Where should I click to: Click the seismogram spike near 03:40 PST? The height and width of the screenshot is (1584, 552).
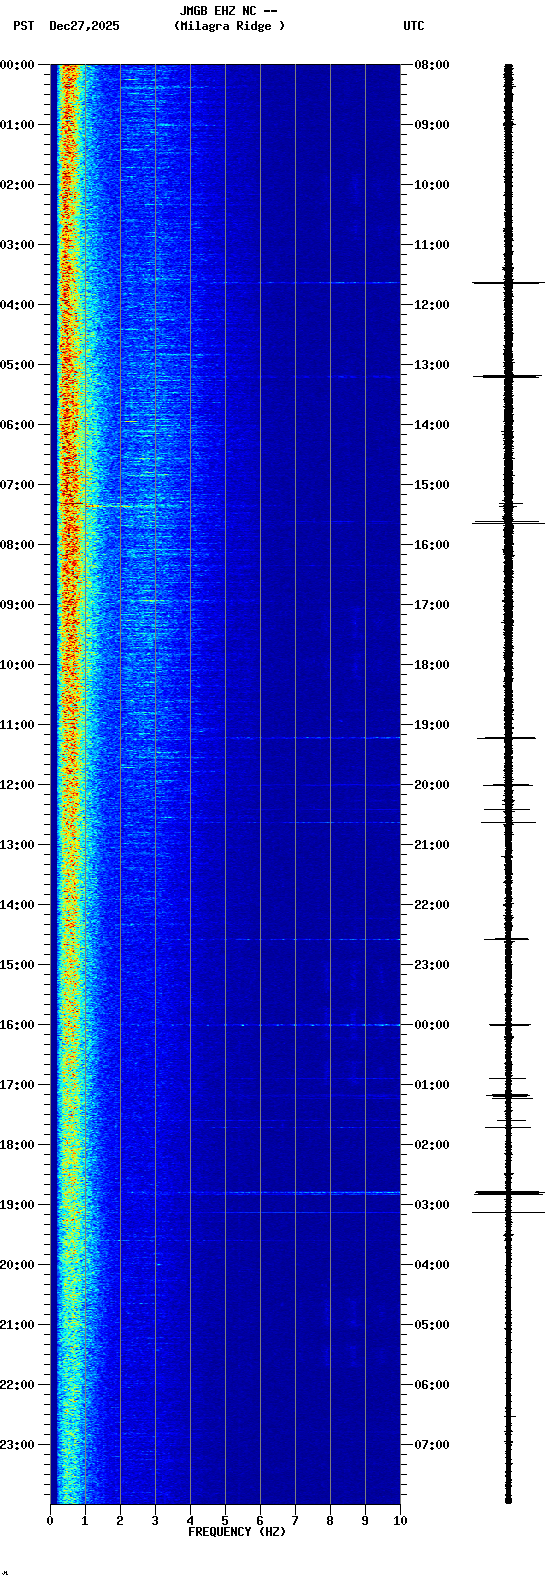click(x=508, y=283)
